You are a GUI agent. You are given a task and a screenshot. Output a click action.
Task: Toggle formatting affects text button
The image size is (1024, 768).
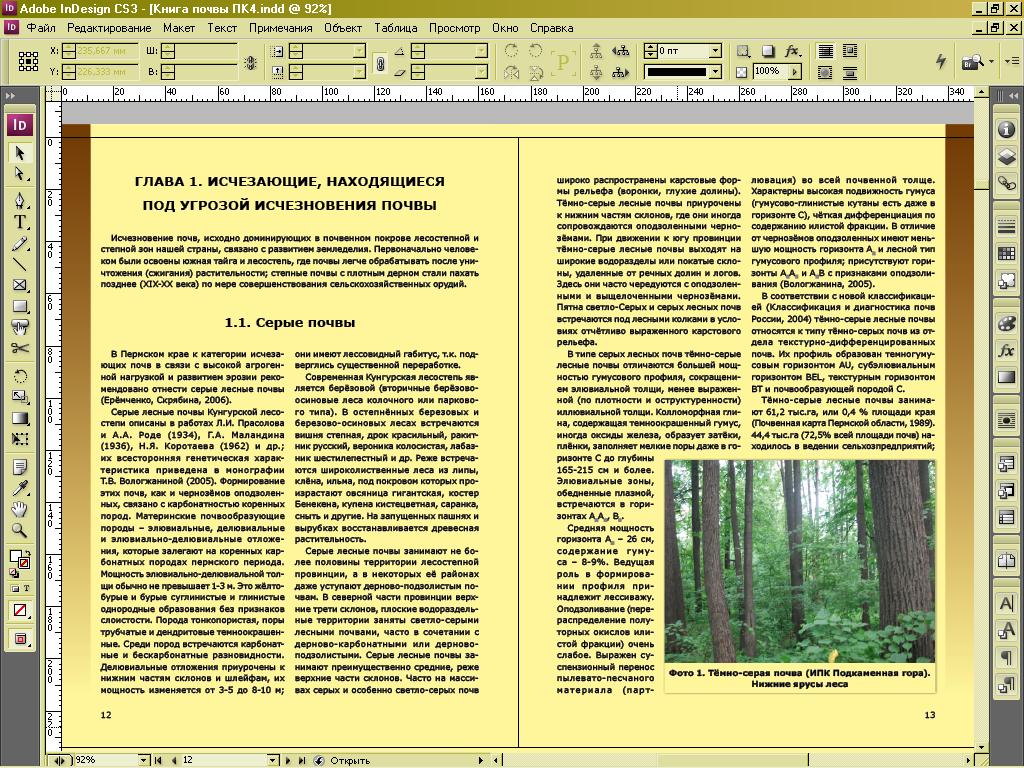pos(26,588)
